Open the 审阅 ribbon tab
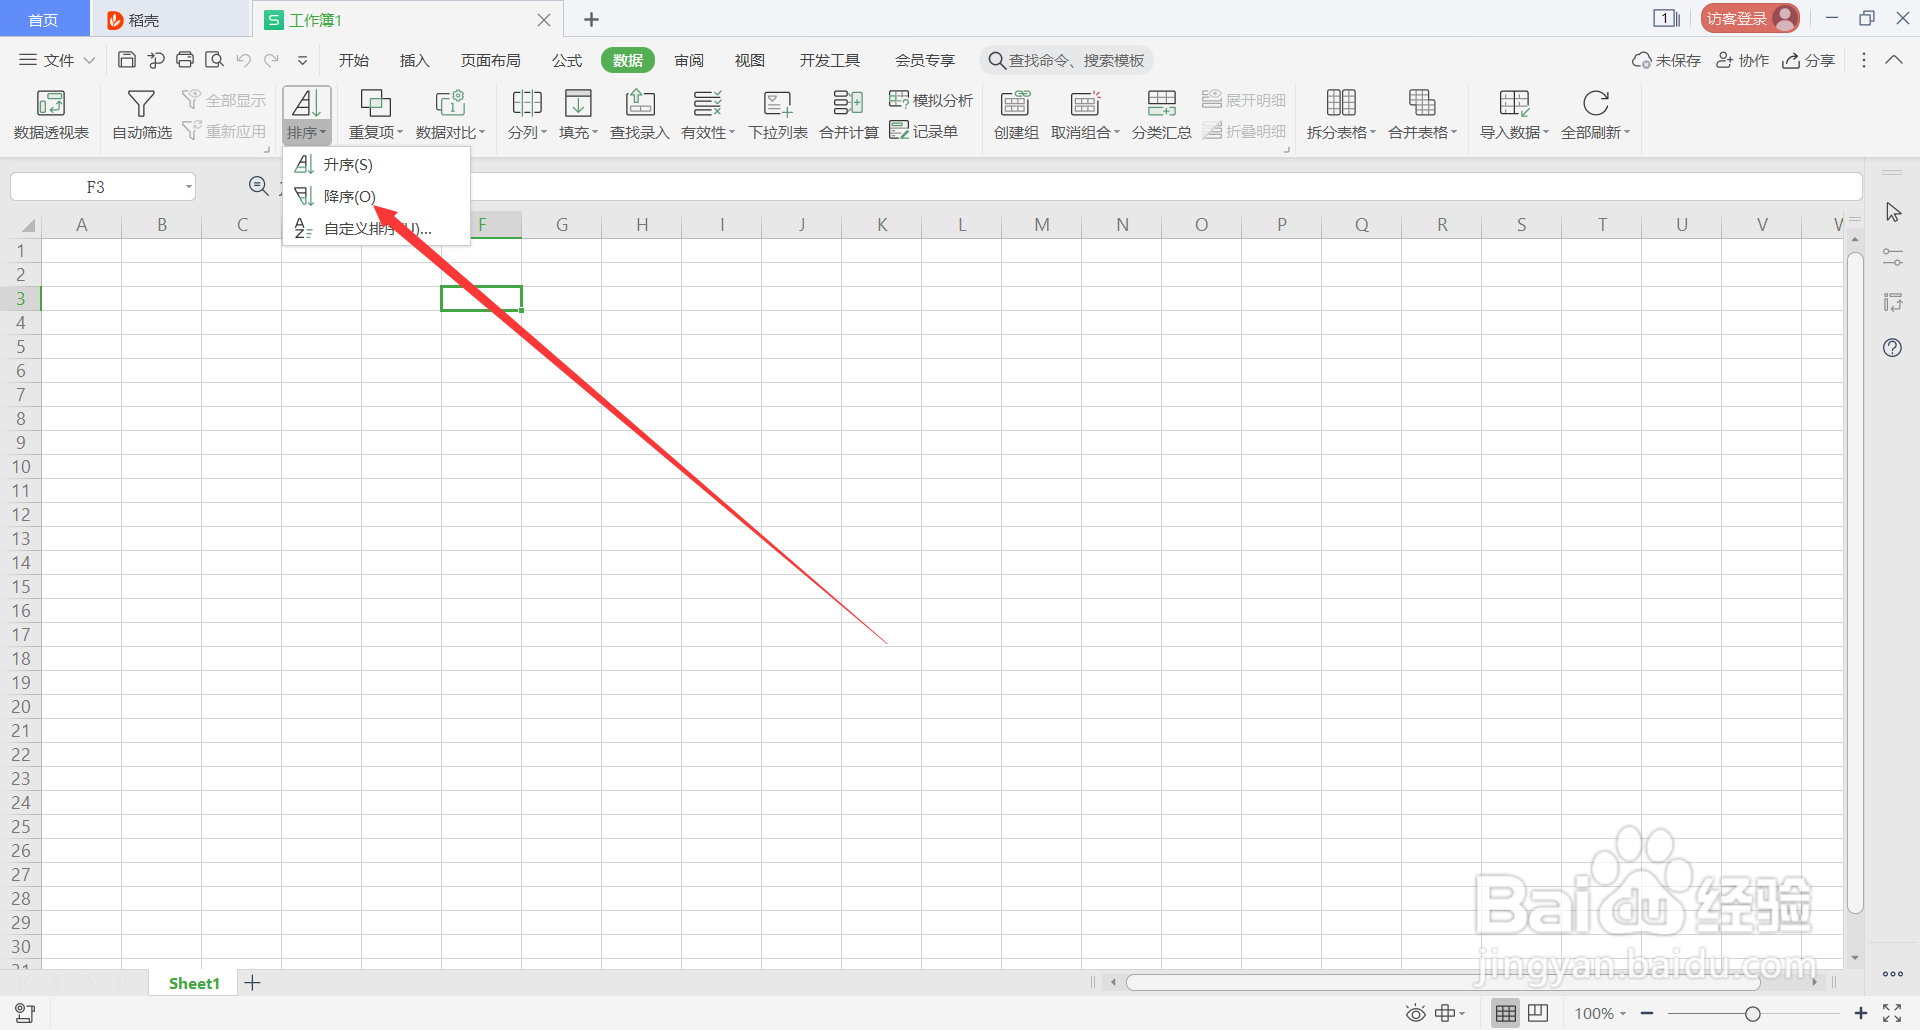This screenshot has height=1030, width=1920. 688,60
